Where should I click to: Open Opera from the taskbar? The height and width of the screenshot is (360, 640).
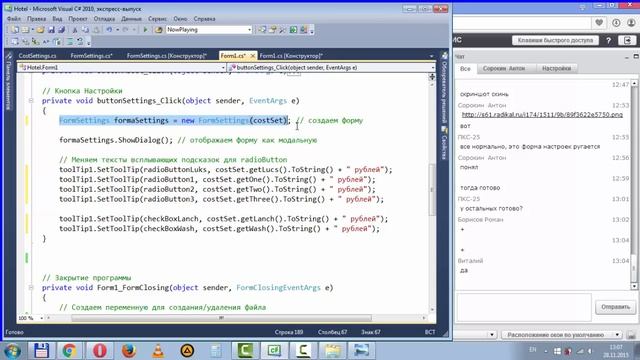[100, 351]
